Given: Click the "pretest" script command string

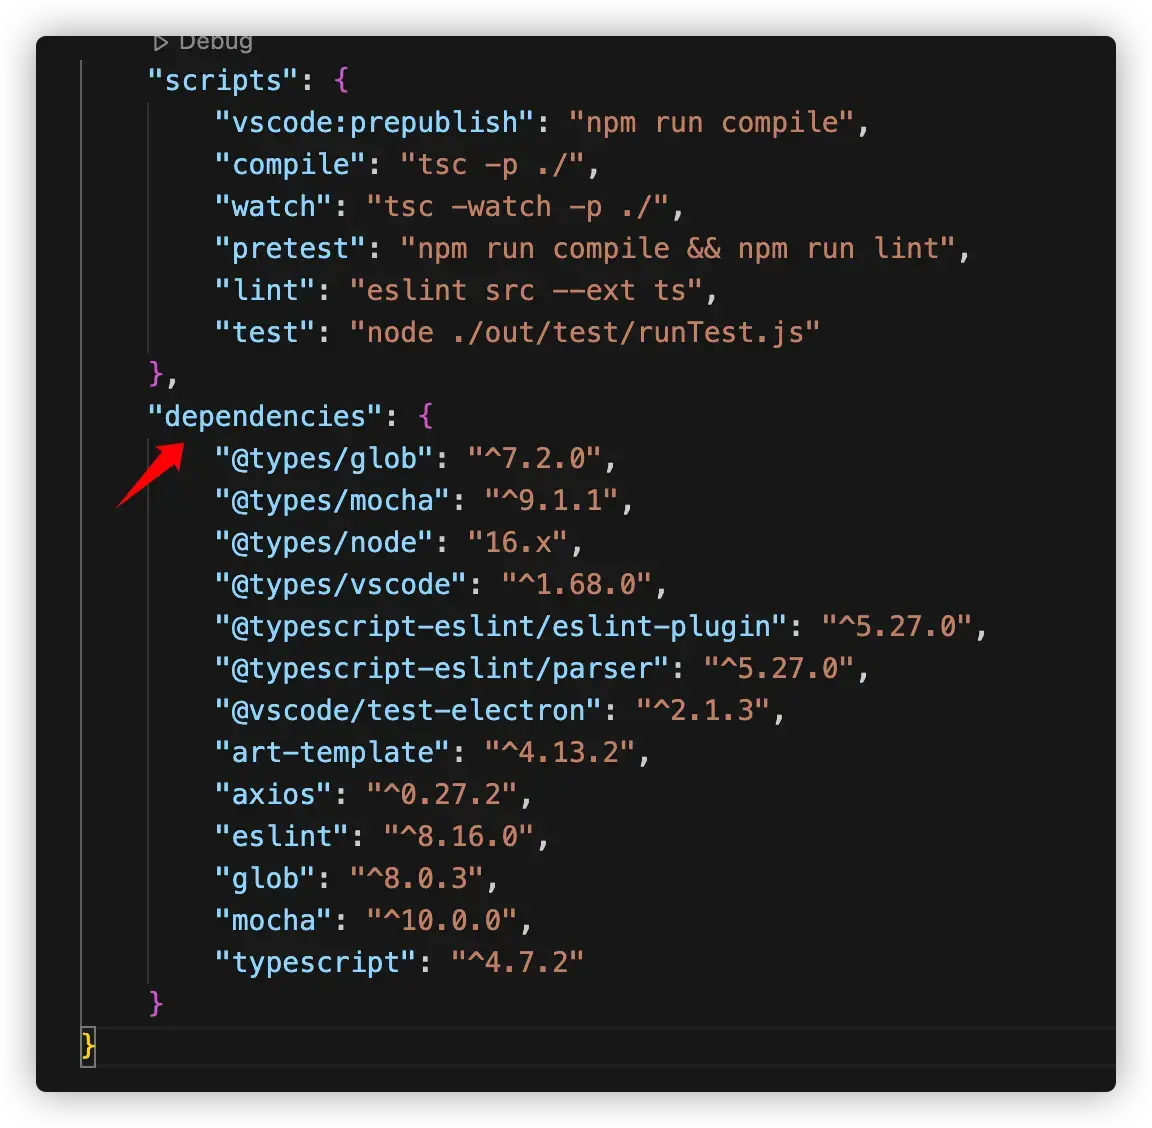Looking at the screenshot, I should pyautogui.click(x=677, y=248).
